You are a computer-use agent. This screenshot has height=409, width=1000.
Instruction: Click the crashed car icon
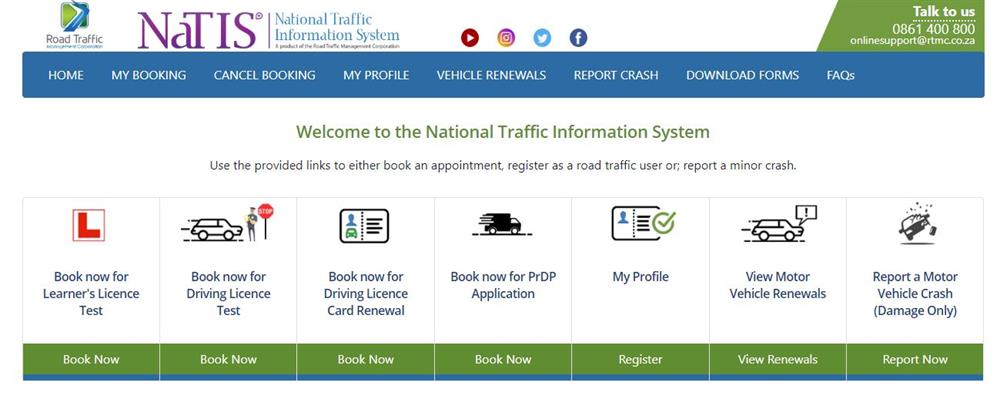tap(917, 223)
